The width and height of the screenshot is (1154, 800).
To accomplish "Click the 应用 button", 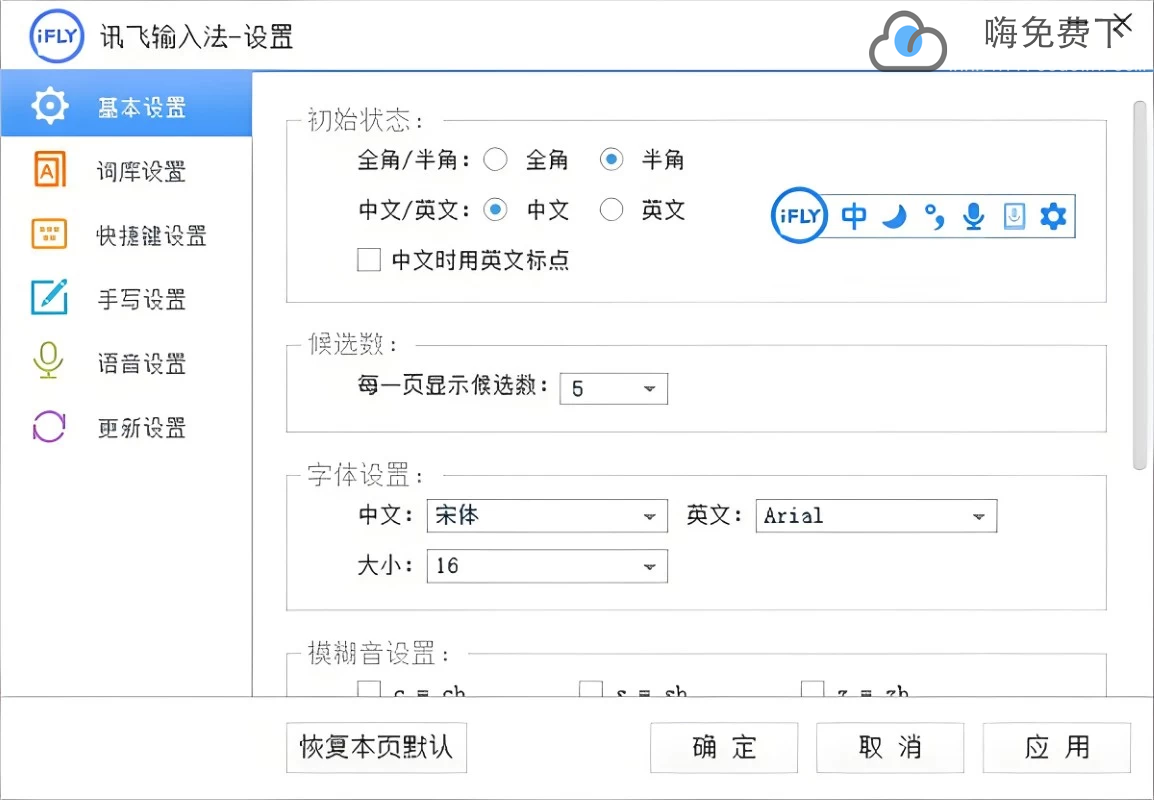I will pos(1057,747).
